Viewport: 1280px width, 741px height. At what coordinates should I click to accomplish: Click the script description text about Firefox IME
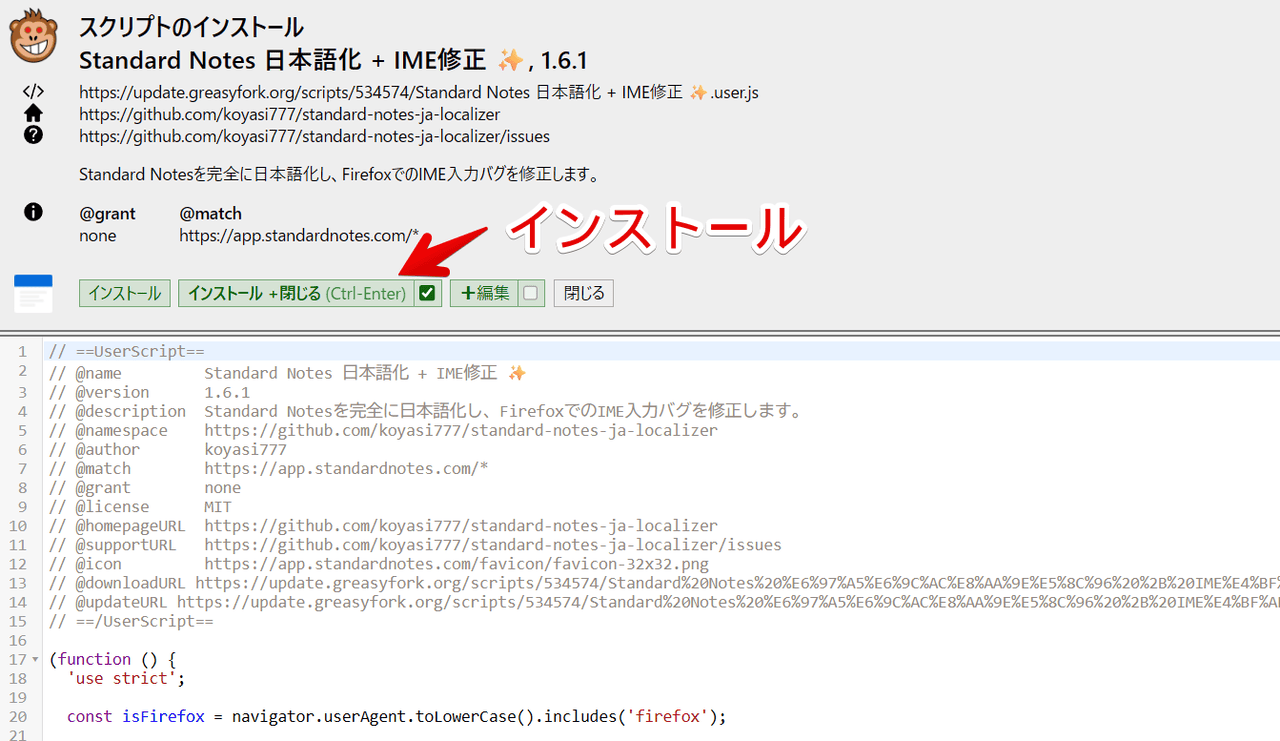pyautogui.click(x=339, y=175)
